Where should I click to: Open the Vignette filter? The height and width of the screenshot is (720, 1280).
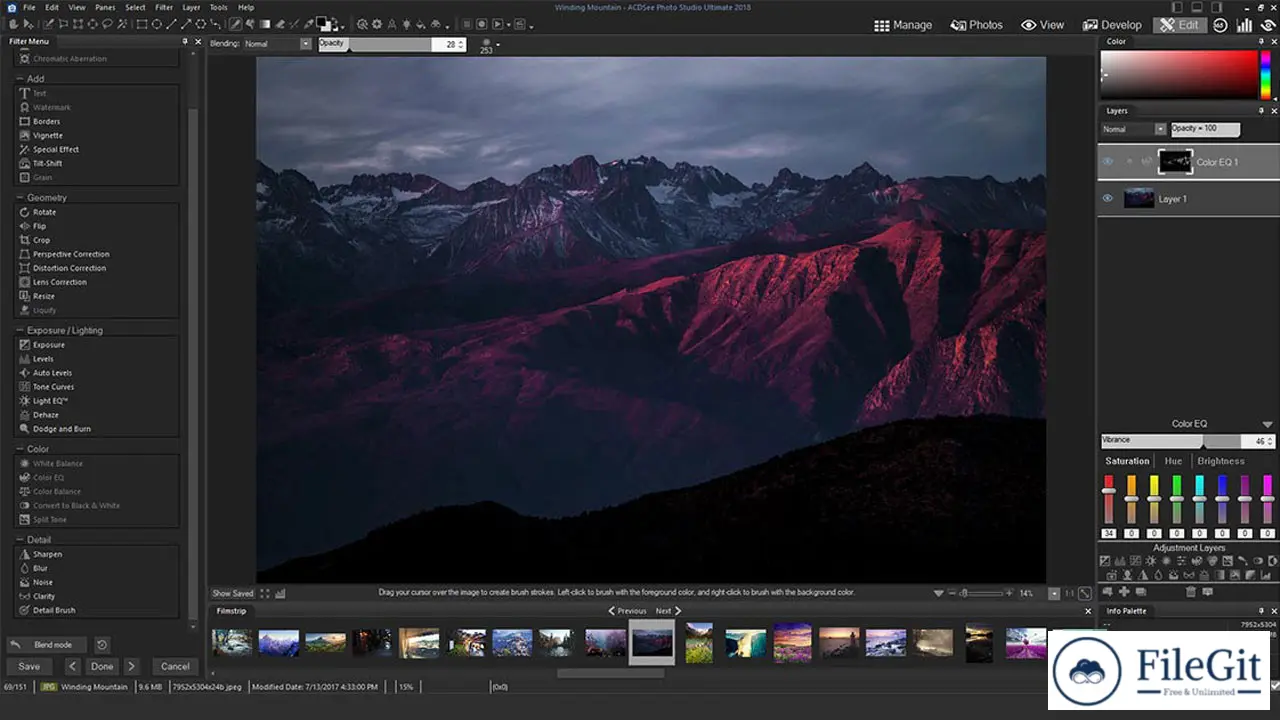click(x=48, y=135)
